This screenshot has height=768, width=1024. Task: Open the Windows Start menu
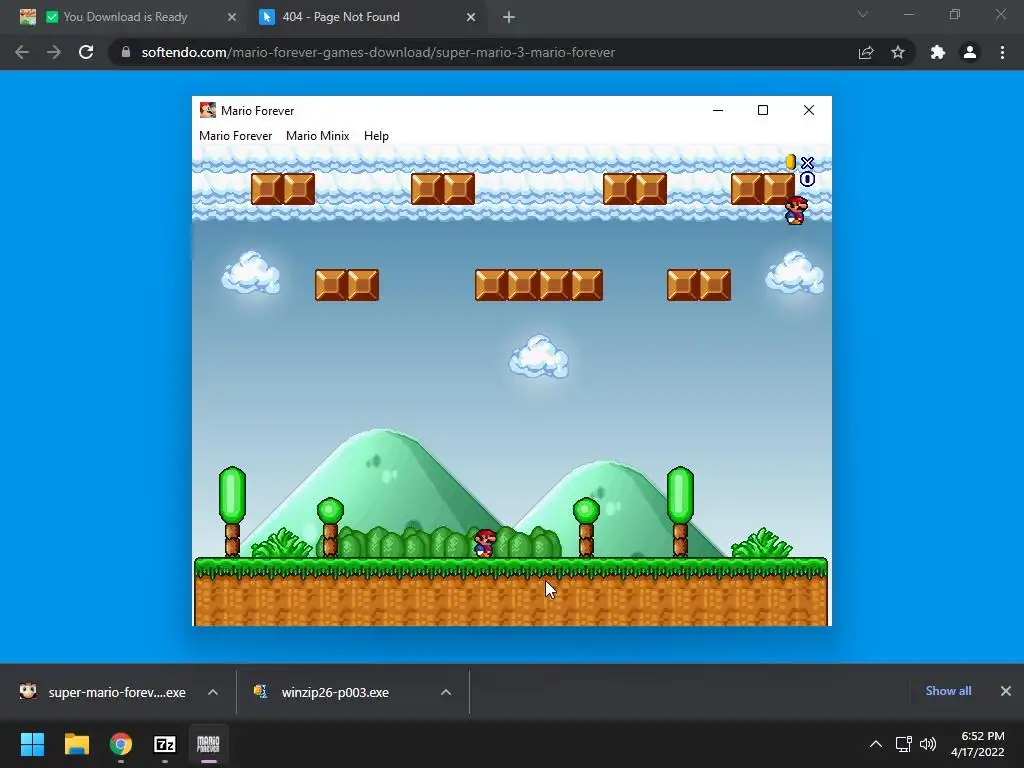(32, 744)
